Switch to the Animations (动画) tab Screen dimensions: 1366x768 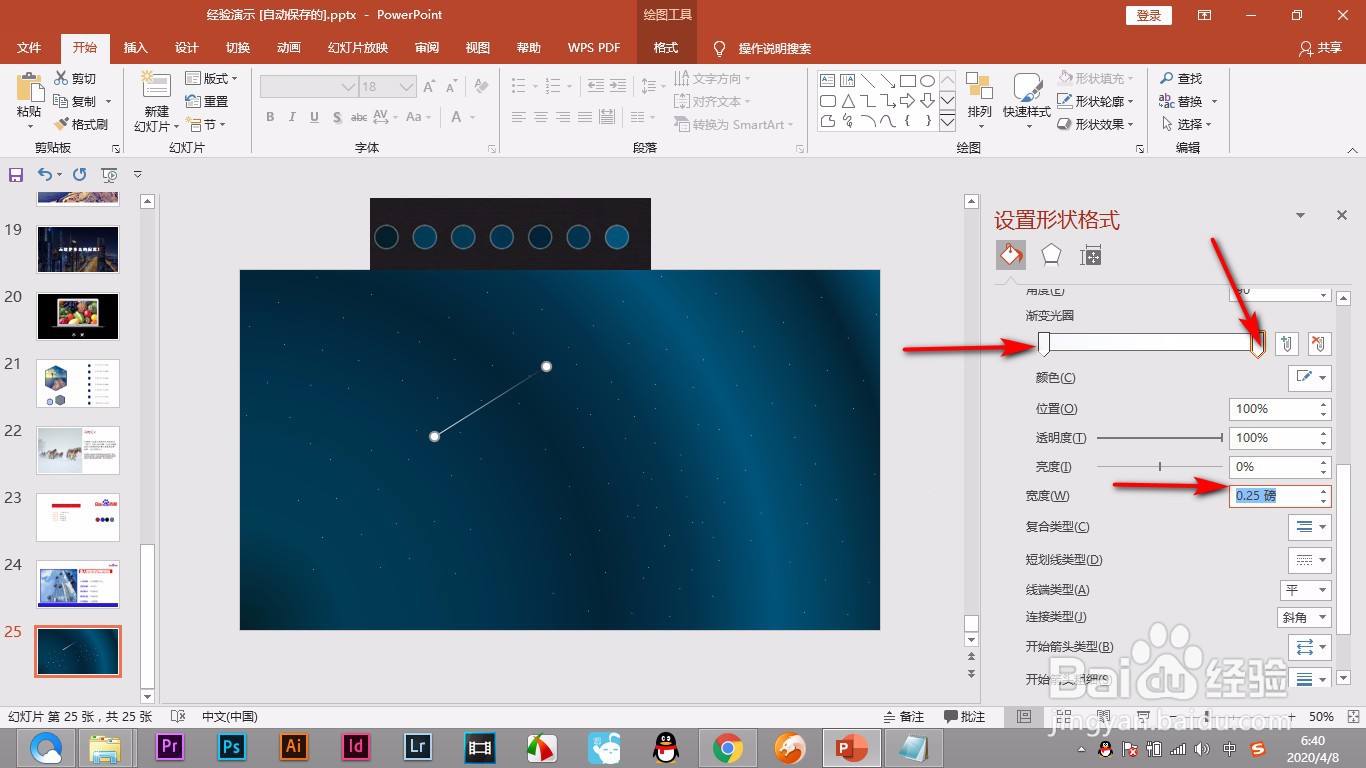(288, 48)
